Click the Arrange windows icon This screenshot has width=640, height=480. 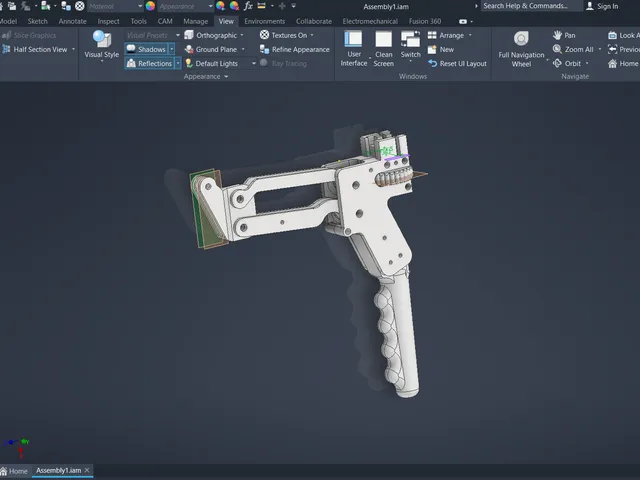(x=432, y=35)
